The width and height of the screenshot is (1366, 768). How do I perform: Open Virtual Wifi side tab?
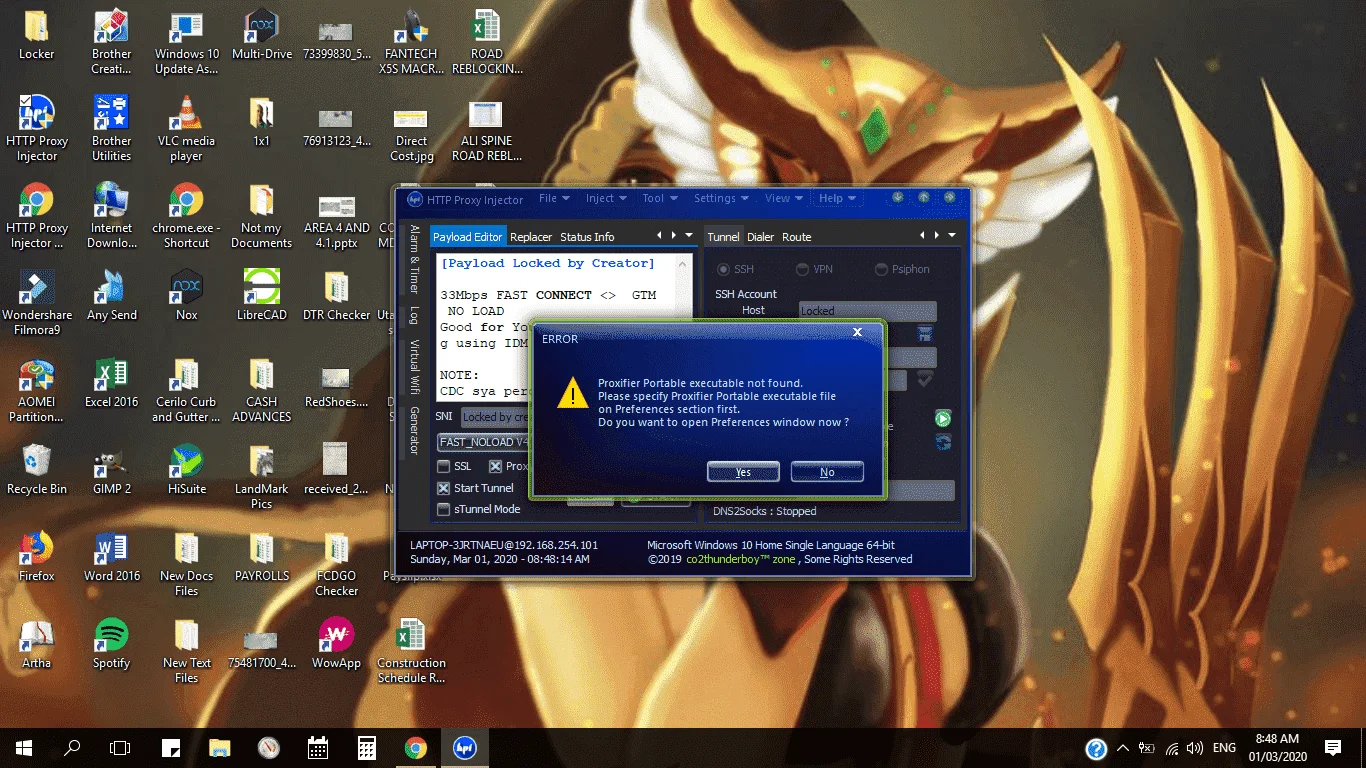[x=414, y=367]
